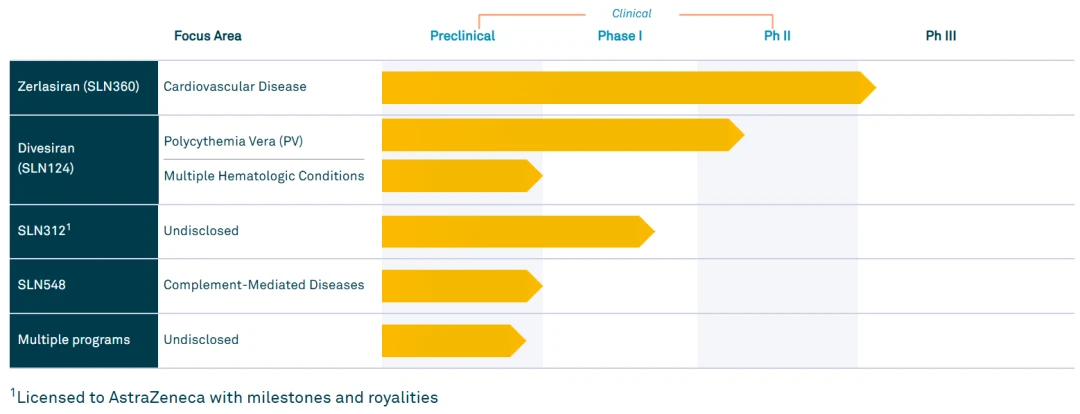This screenshot has height=414, width=1080.
Task: Select Complement-Mediated Diseases focus area
Action: pyautogui.click(x=264, y=285)
